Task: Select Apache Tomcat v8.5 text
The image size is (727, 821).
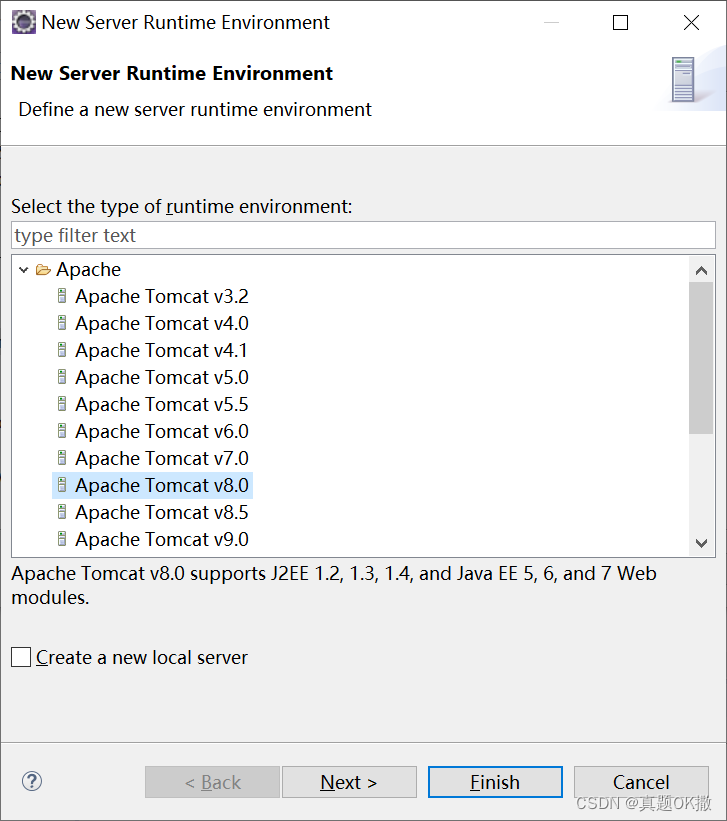Action: coord(162,513)
